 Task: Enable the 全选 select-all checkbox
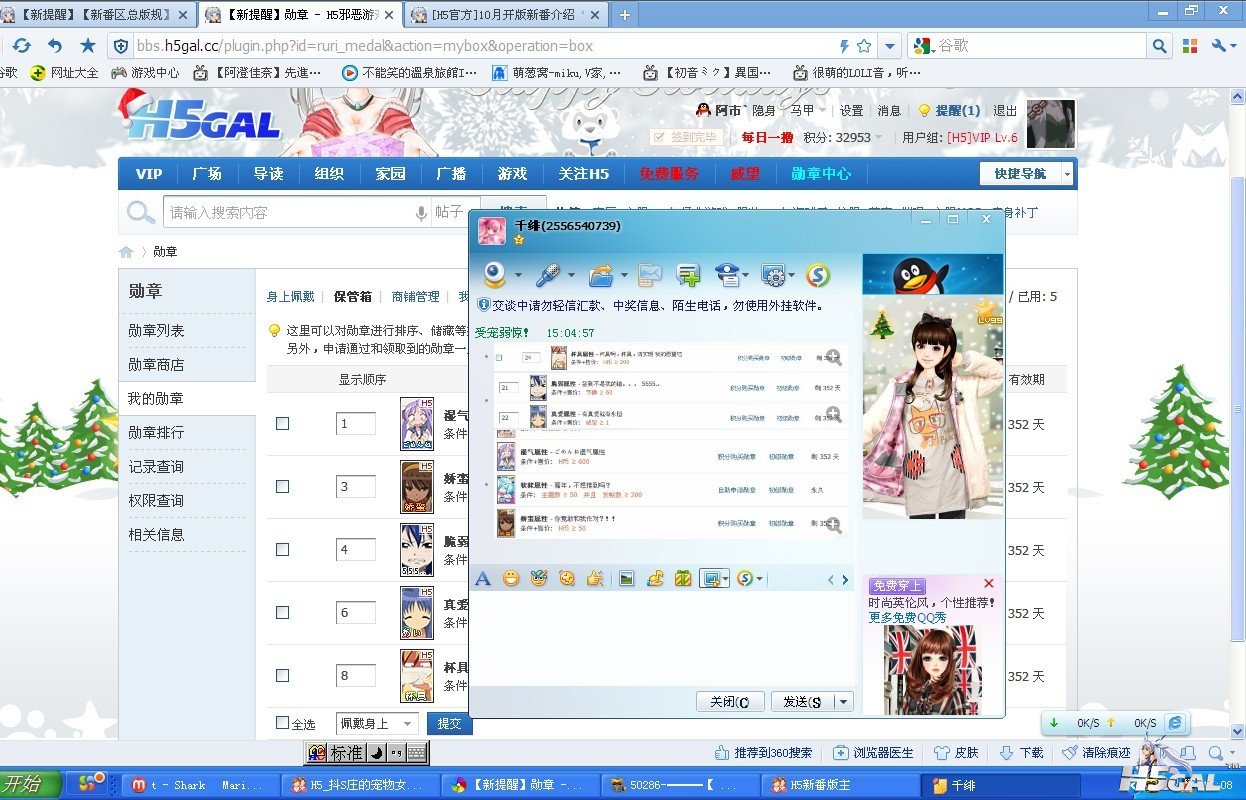[x=282, y=723]
